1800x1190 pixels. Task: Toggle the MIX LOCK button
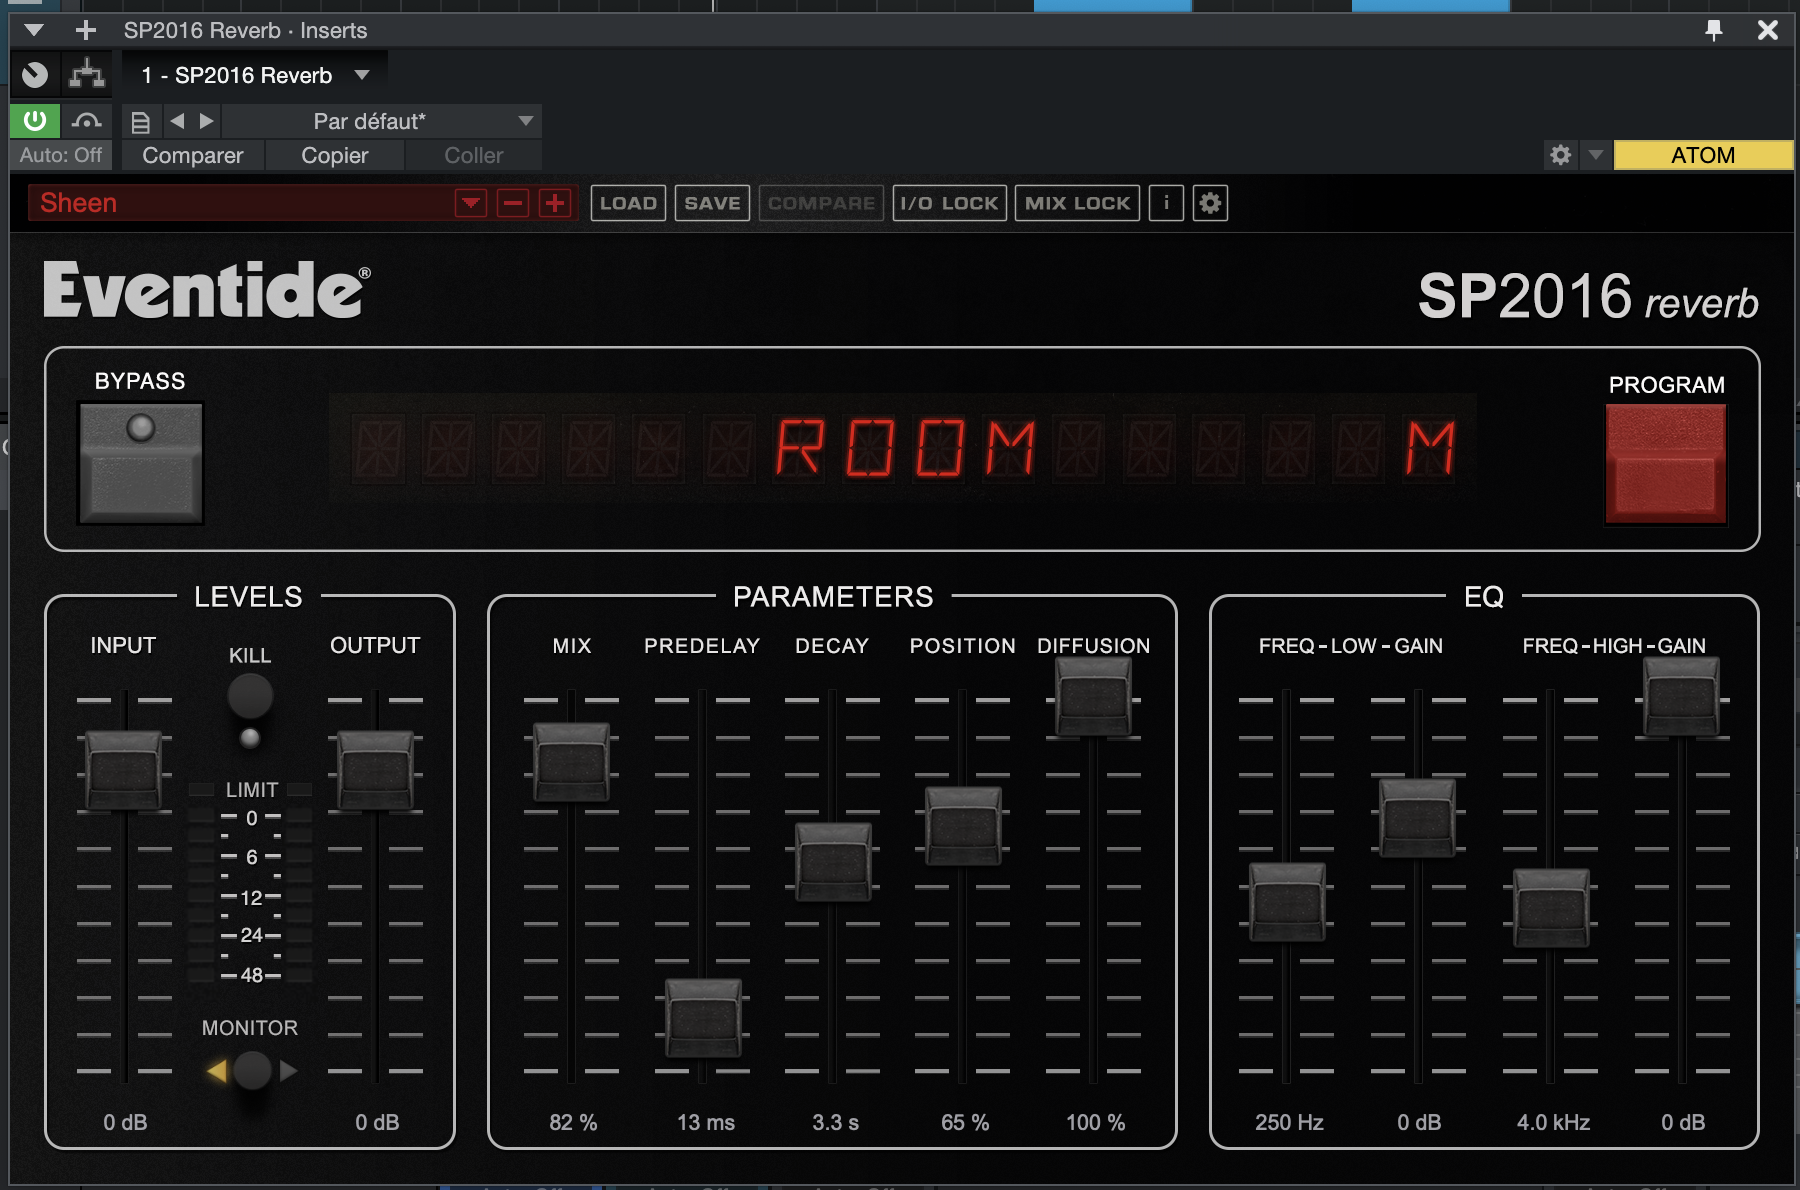click(1077, 203)
